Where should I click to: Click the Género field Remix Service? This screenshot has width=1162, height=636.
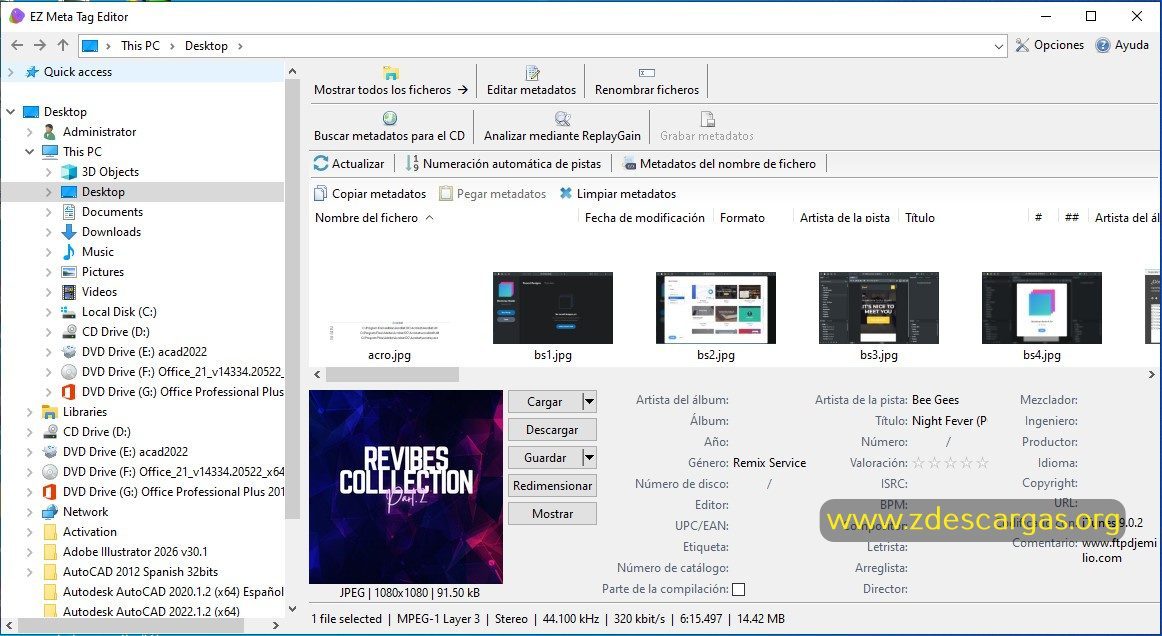click(769, 463)
